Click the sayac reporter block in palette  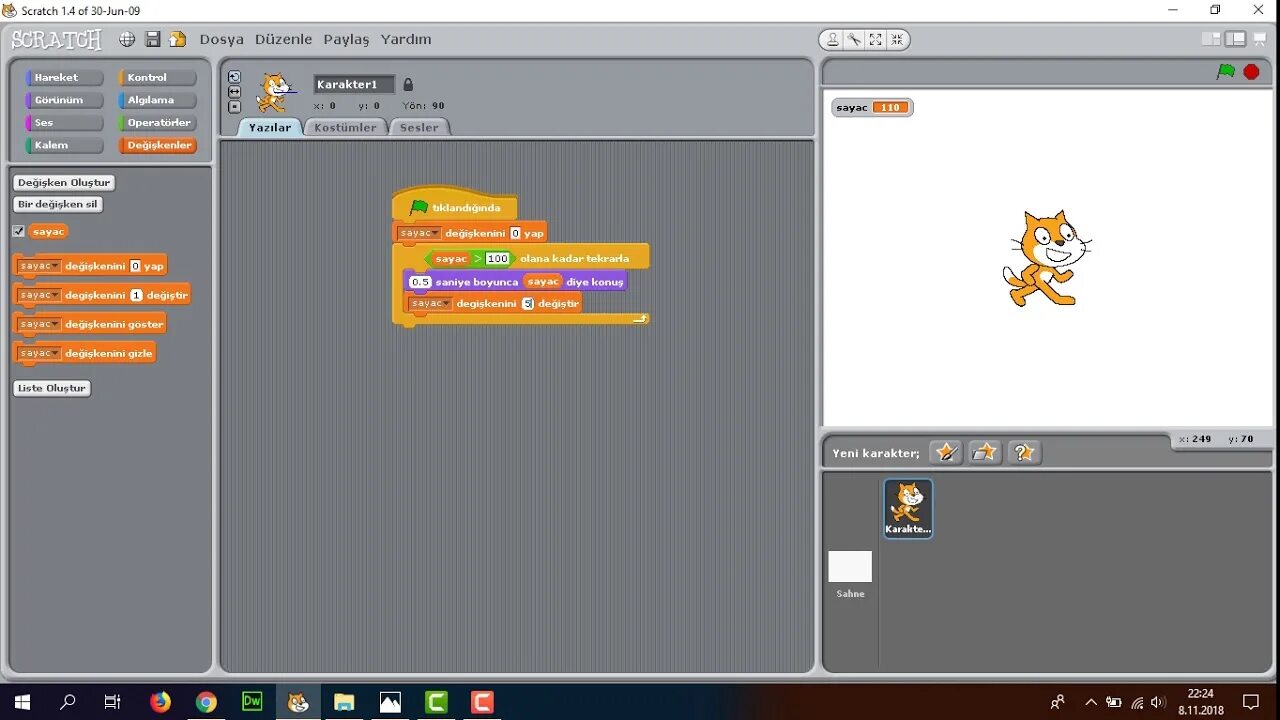click(48, 231)
